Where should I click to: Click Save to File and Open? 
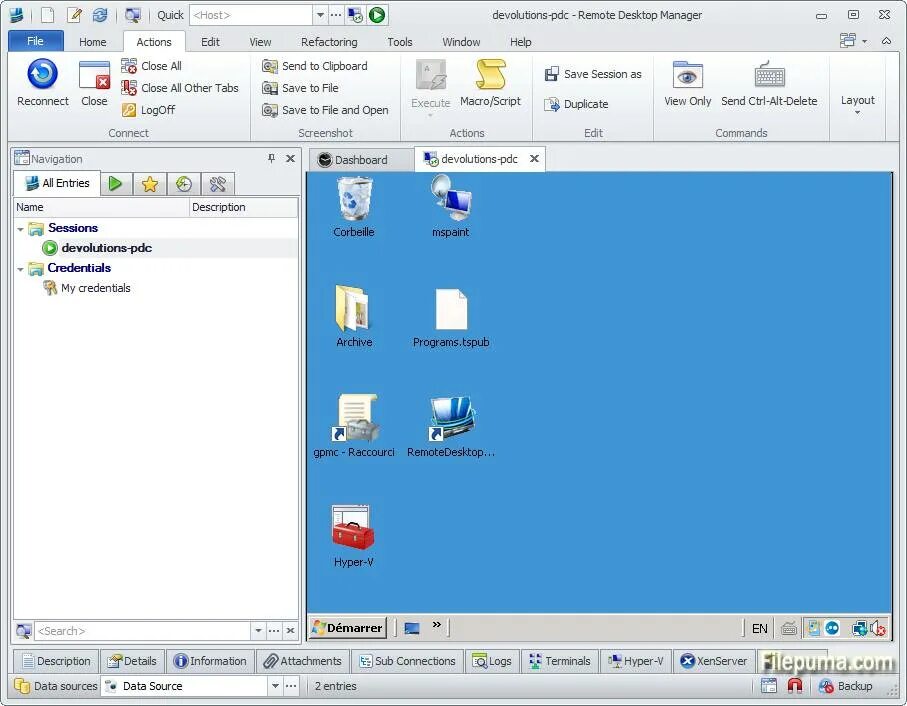coord(325,110)
